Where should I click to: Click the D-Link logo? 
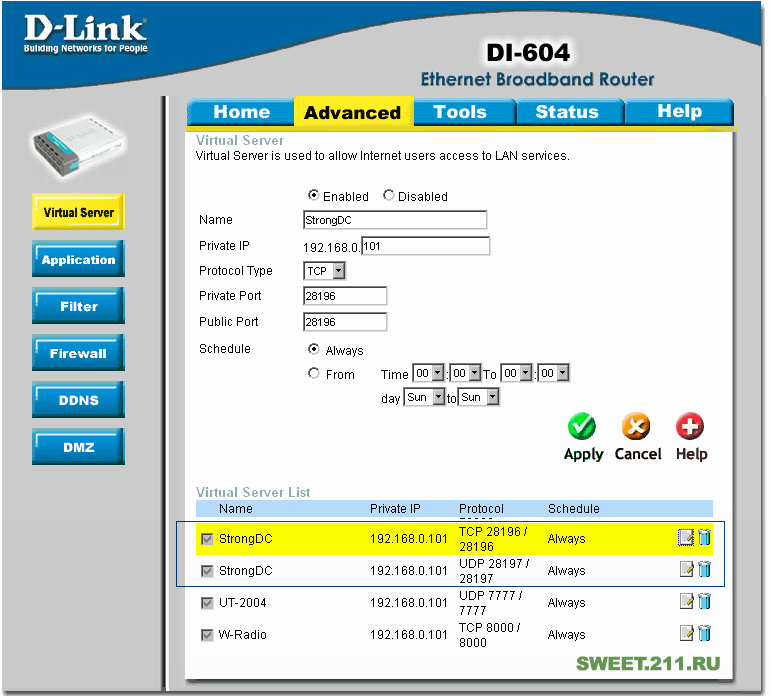coord(85,33)
